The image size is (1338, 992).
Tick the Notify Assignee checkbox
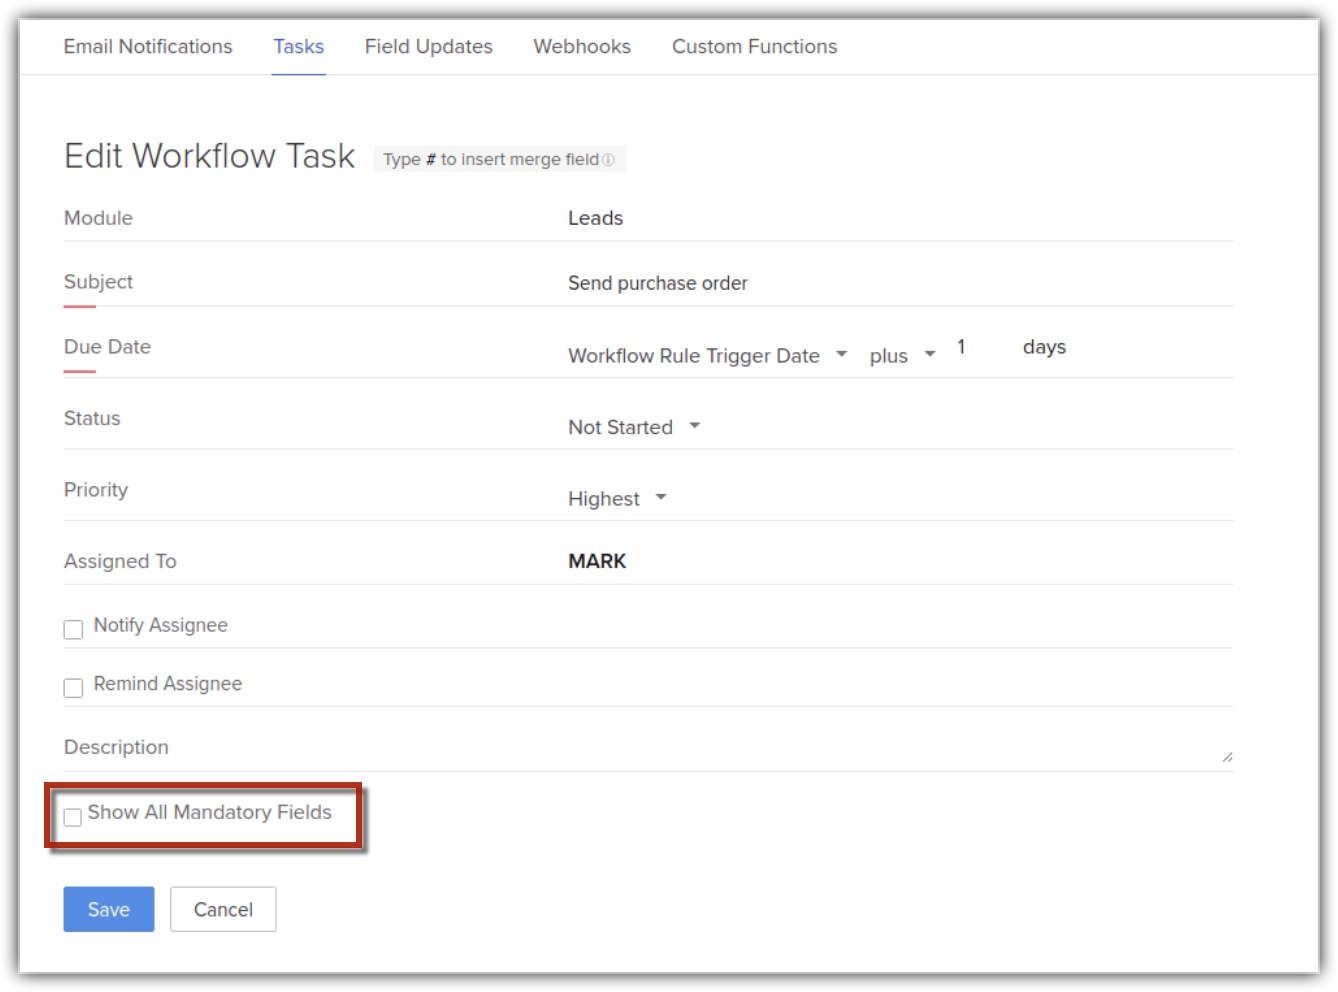[73, 629]
